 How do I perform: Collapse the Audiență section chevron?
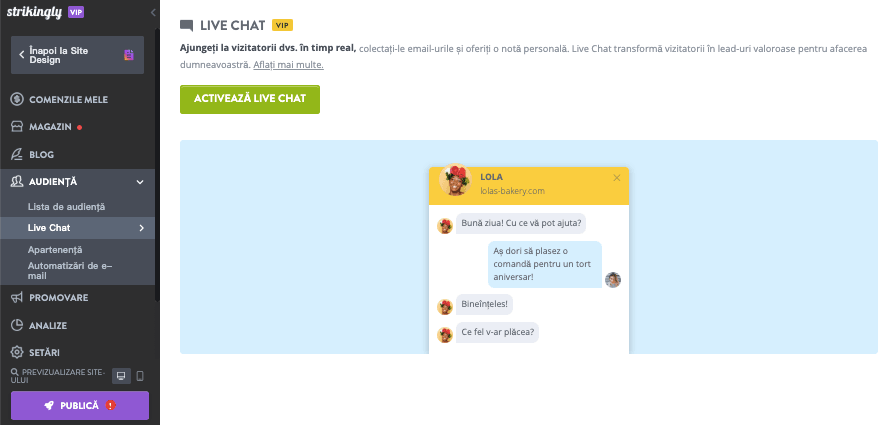pos(140,182)
